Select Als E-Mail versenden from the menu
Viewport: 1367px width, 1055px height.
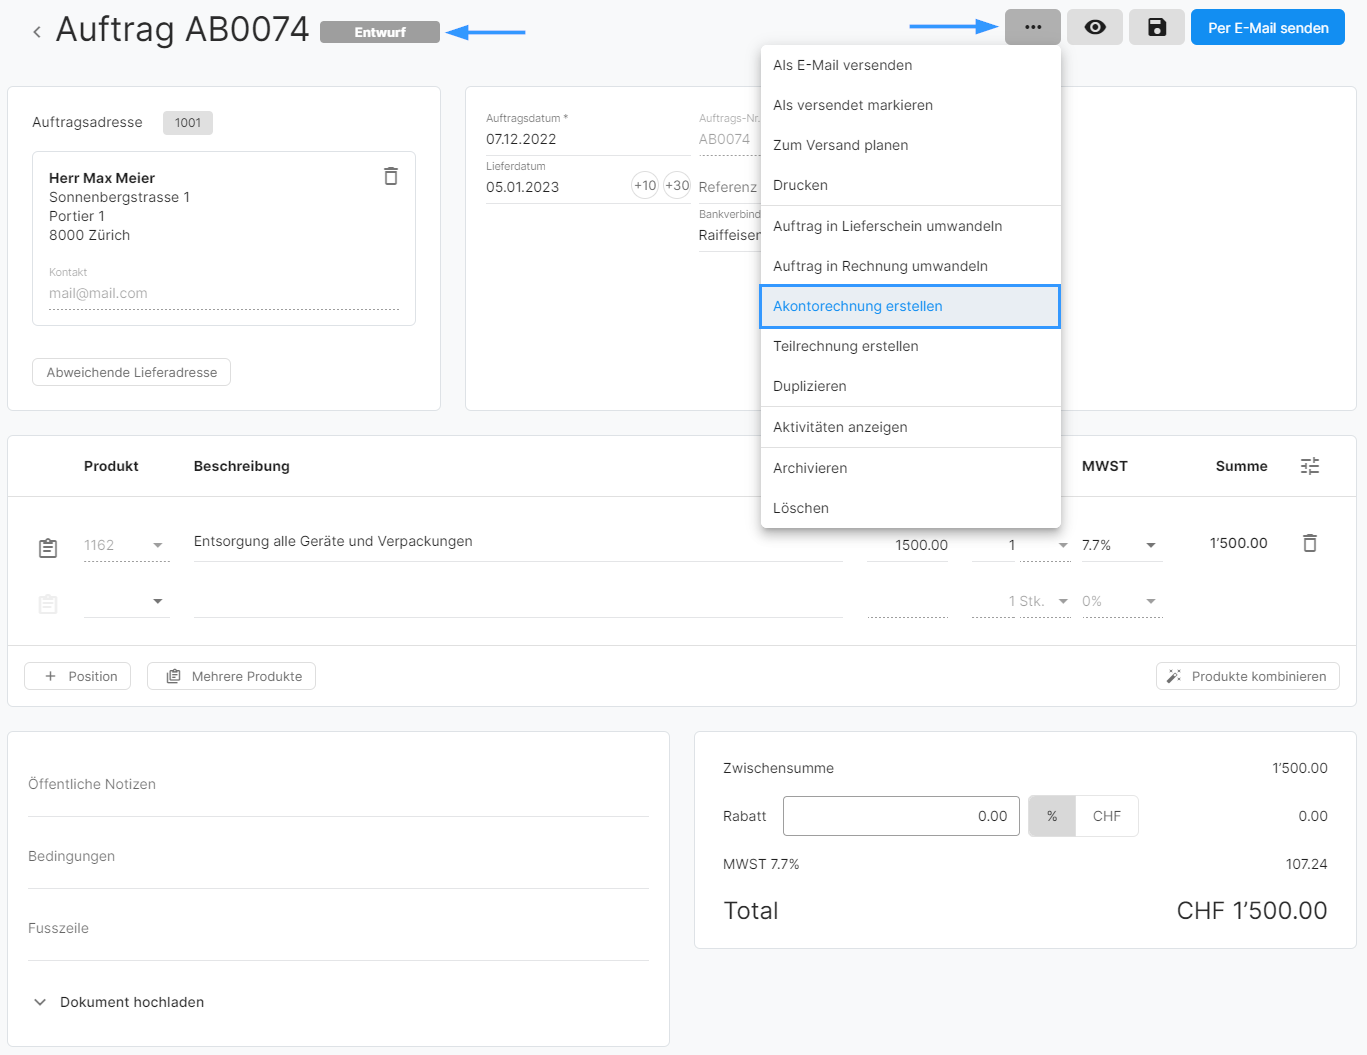click(x=910, y=65)
